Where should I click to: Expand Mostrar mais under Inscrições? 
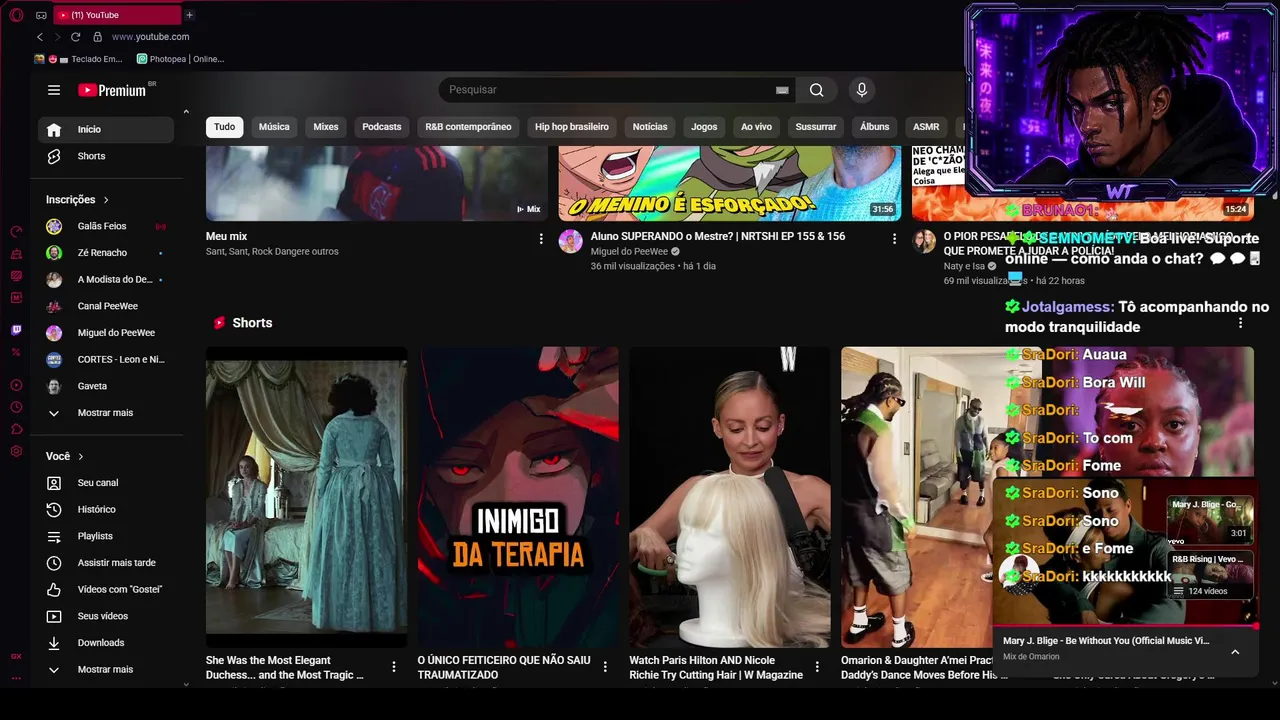[x=106, y=413]
